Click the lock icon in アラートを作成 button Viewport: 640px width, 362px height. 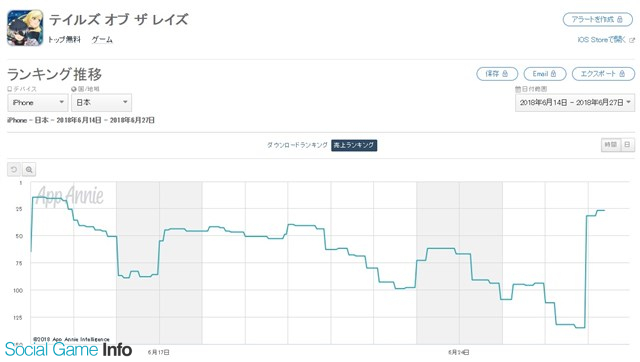click(x=620, y=20)
